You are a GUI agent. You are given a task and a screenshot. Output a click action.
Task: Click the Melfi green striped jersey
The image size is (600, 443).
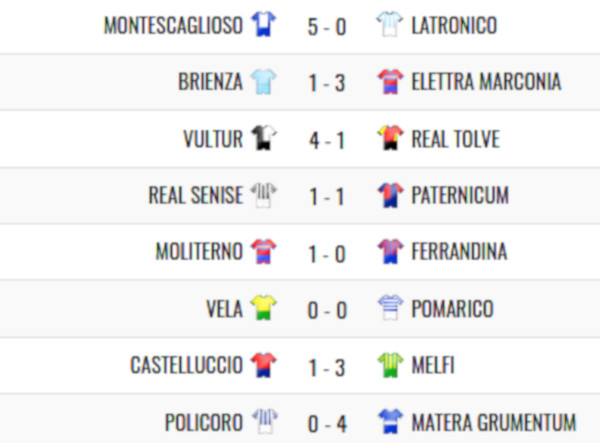tap(390, 365)
